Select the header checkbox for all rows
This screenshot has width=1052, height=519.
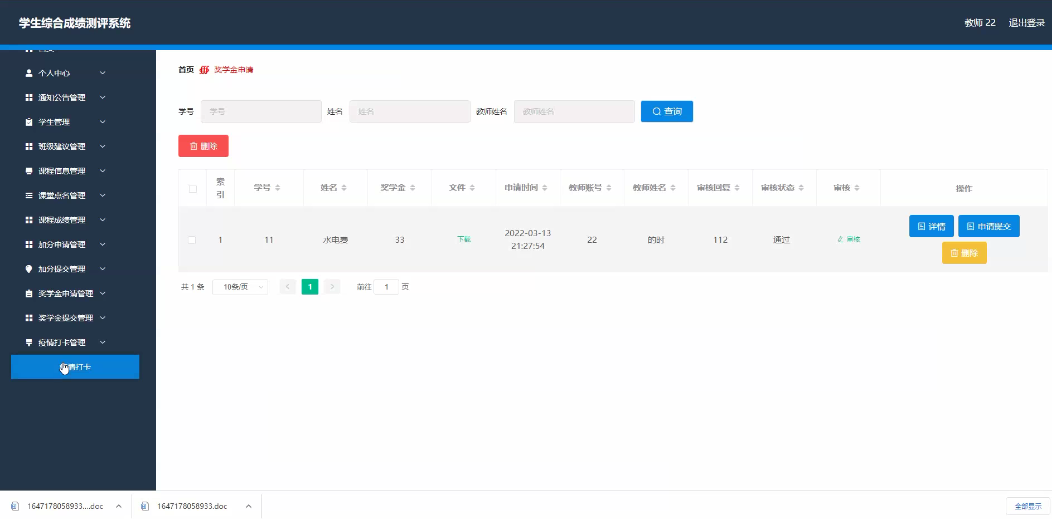193,189
